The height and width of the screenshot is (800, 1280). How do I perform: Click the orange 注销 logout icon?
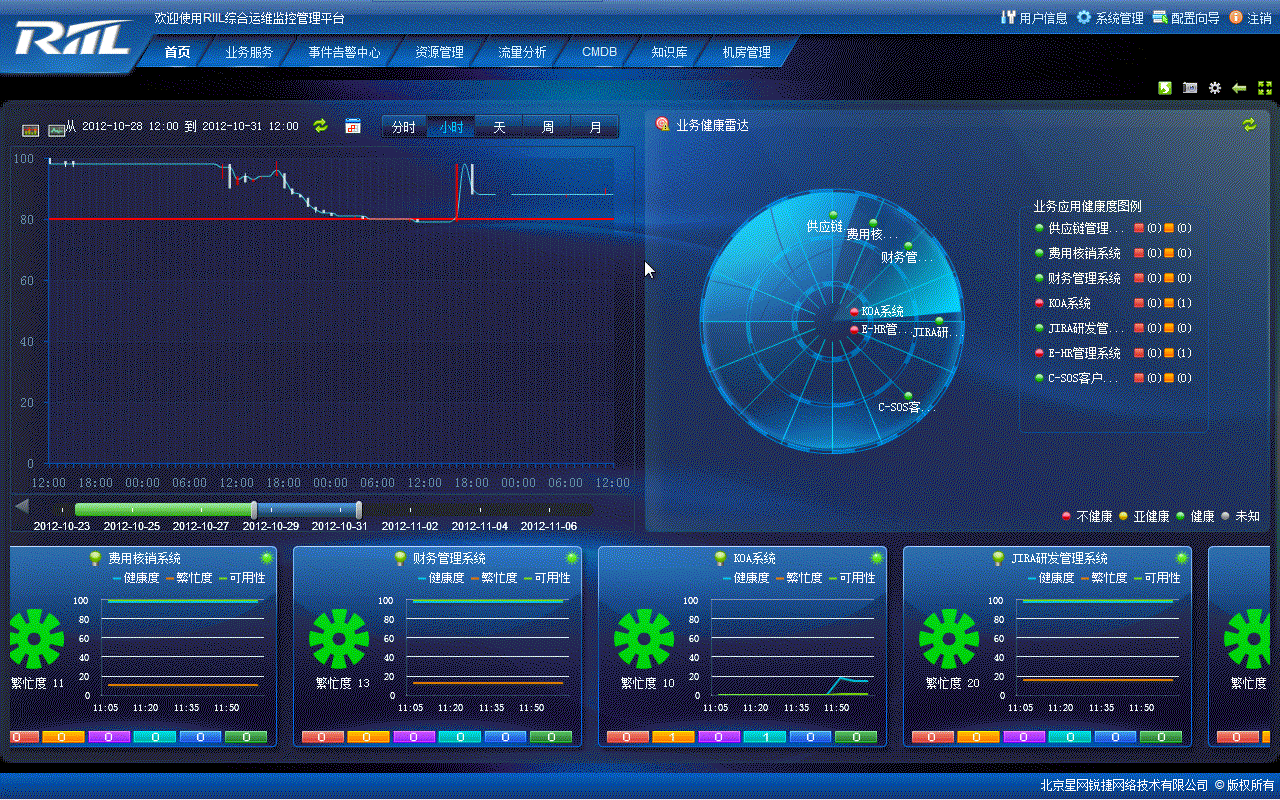pyautogui.click(x=1236, y=17)
